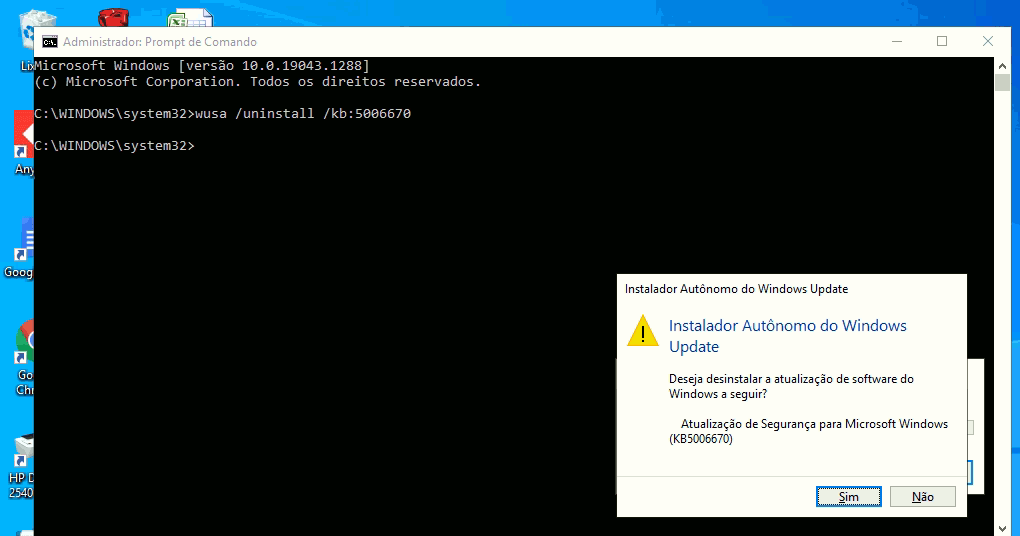Screen dimensions: 1020x536
Task: Minimize the Command Prompt window
Action: [897, 41]
